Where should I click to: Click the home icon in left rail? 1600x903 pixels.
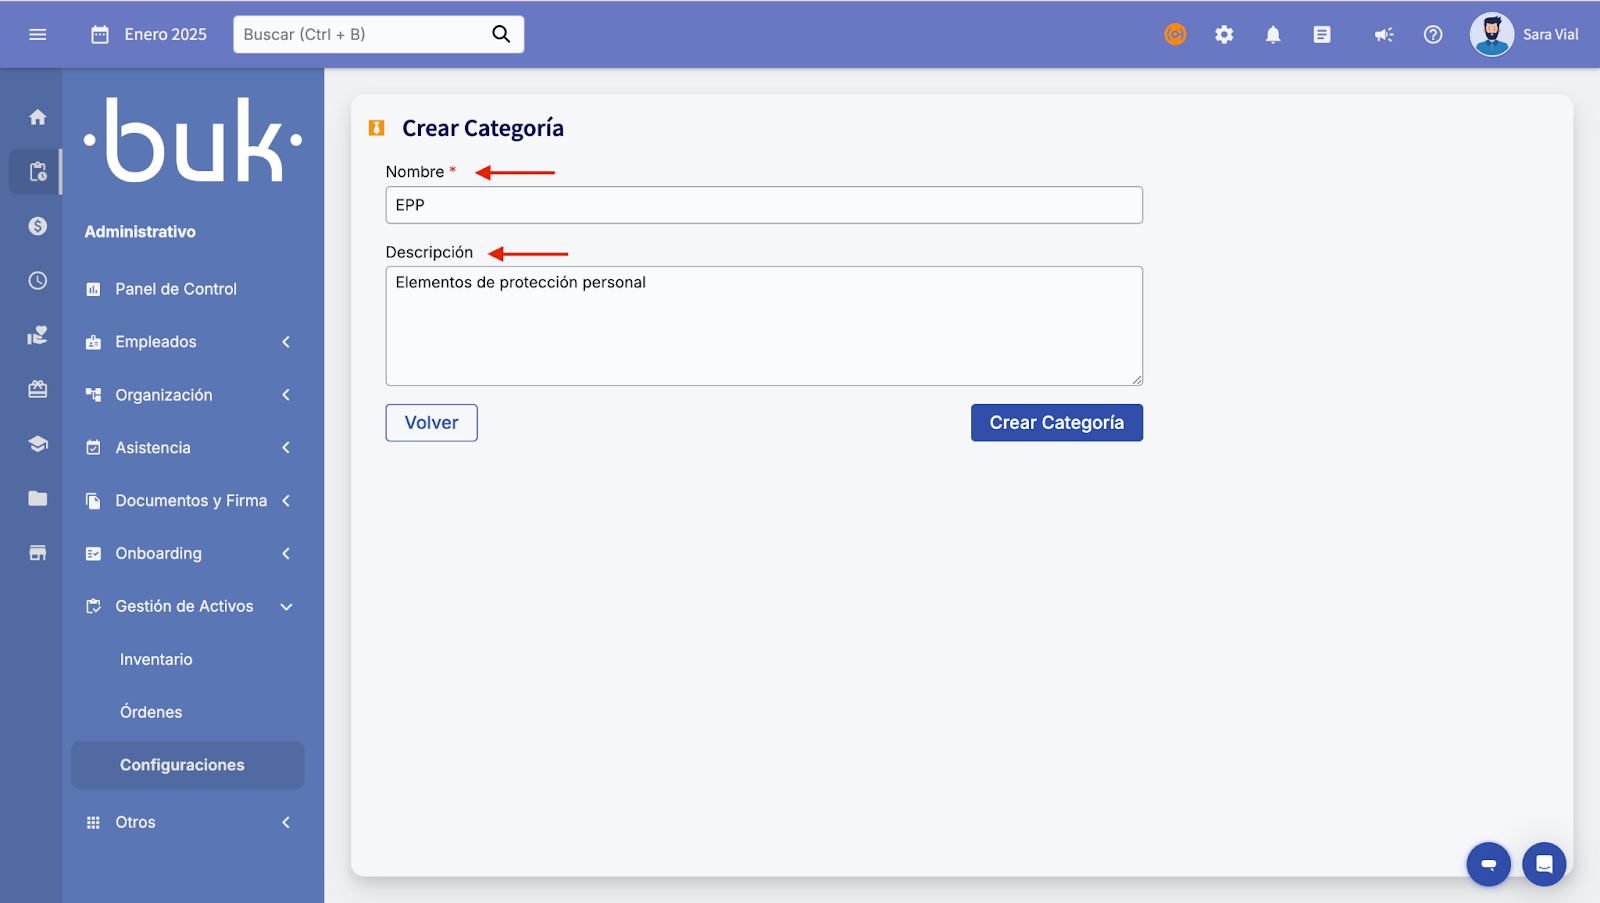[x=38, y=117]
